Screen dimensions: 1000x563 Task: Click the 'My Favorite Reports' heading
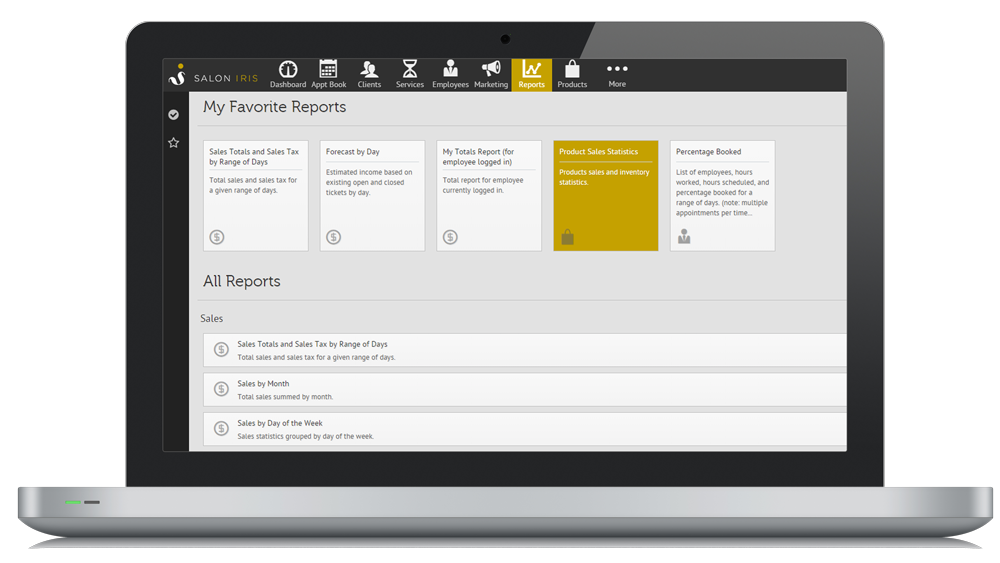[x=274, y=106]
